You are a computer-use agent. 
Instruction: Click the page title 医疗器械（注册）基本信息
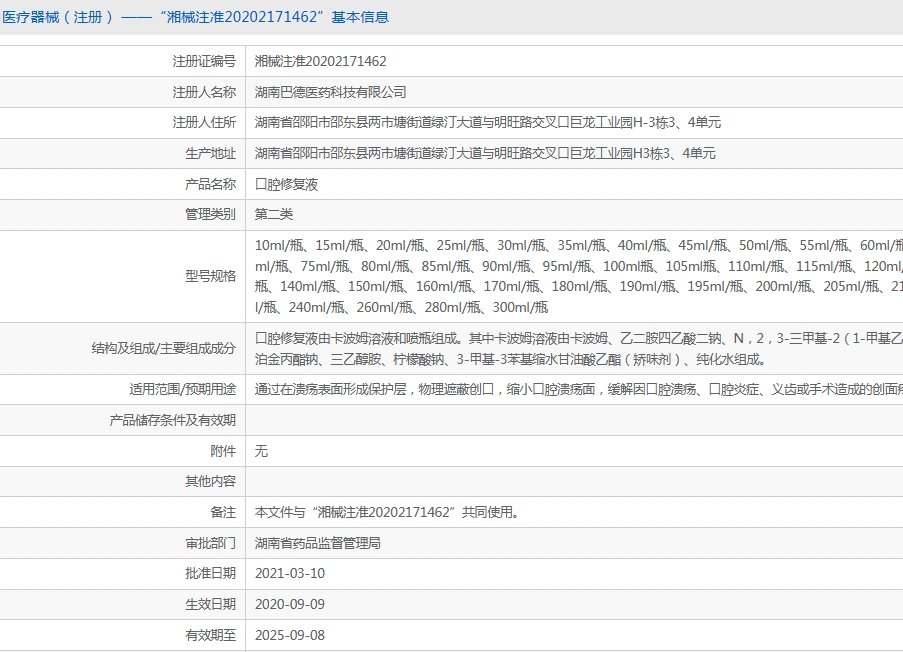click(x=195, y=17)
